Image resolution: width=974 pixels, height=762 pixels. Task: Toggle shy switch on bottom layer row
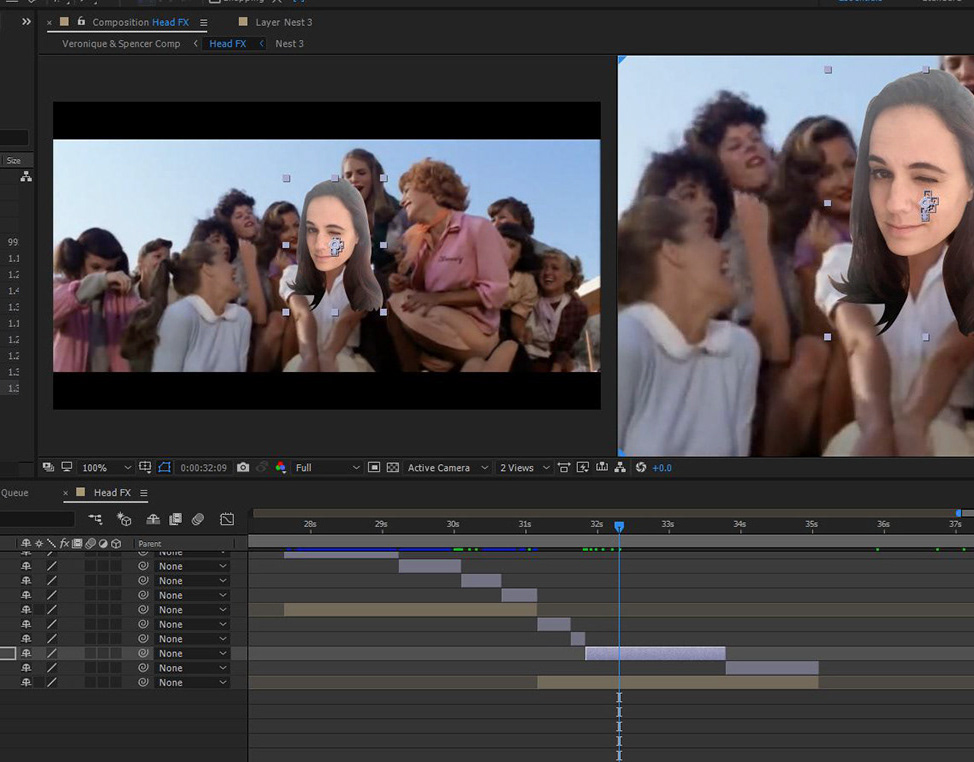26,682
